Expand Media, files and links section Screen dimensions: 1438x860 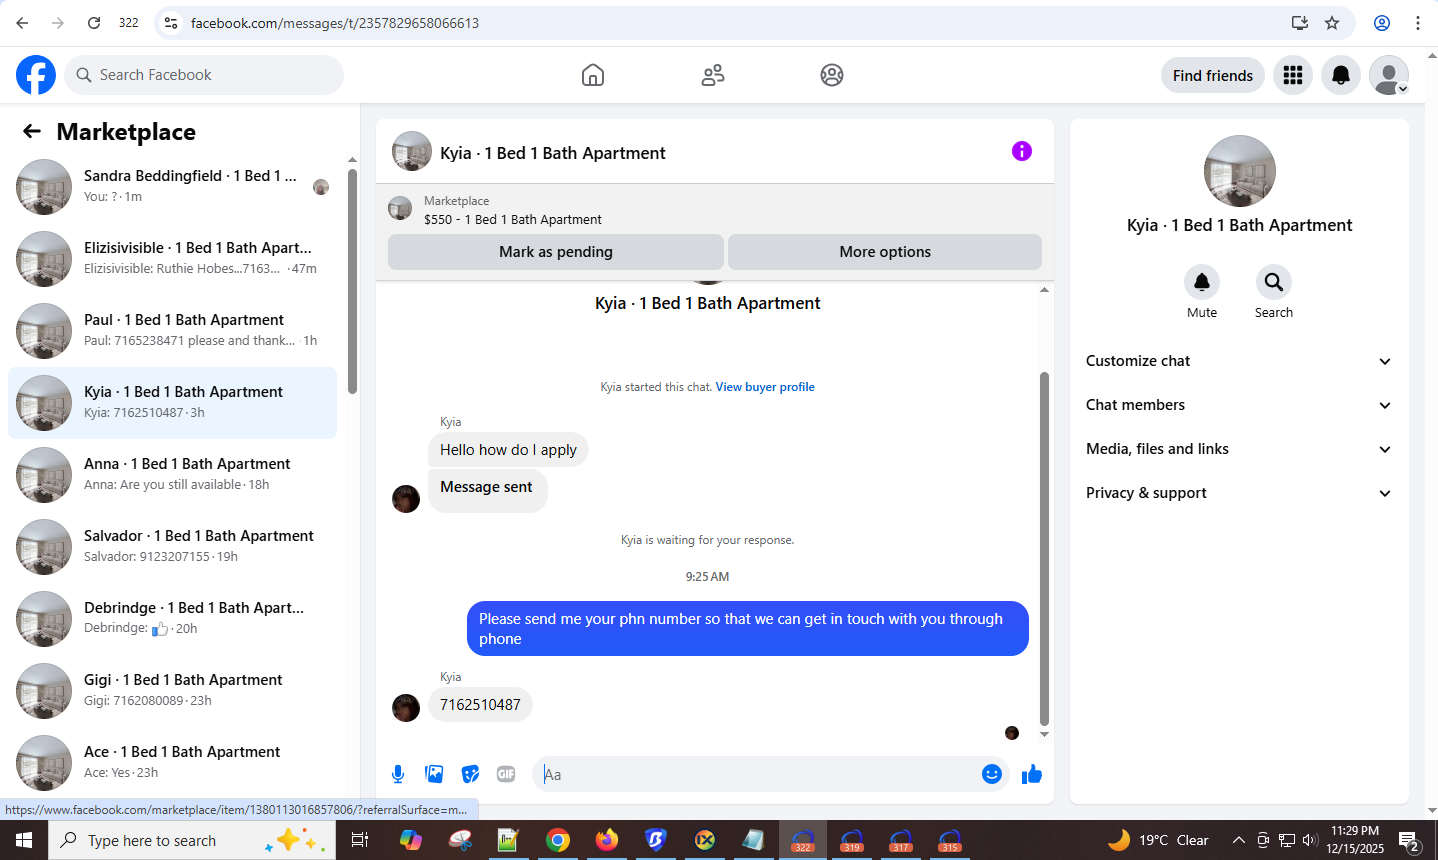click(x=1239, y=449)
